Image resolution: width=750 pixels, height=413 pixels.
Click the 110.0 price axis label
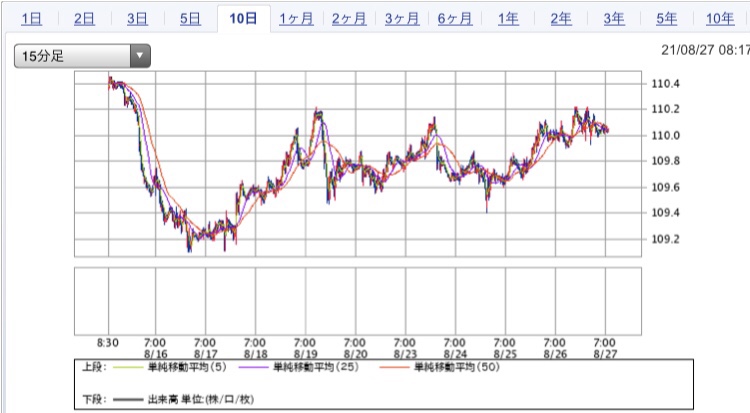point(665,135)
